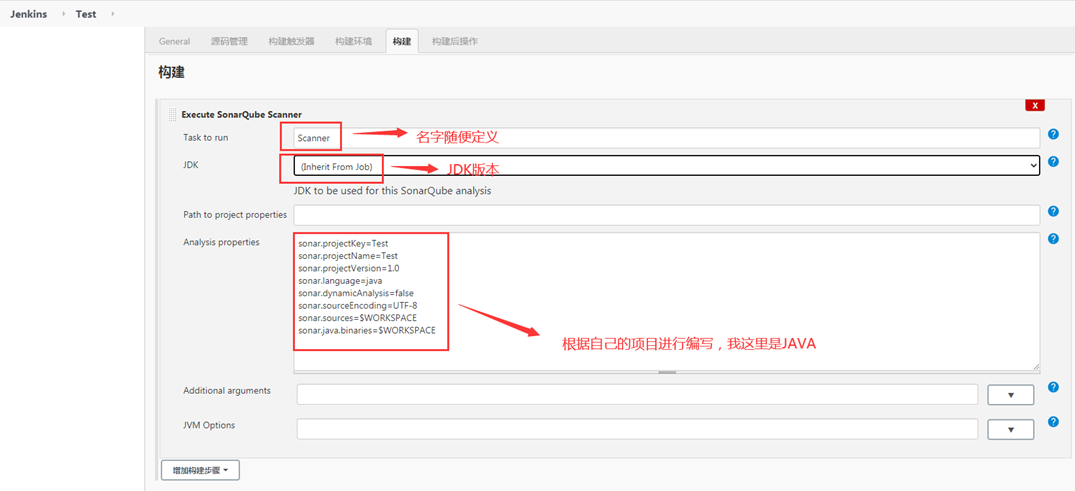Open help for Task to run field
The width and height of the screenshot is (1075, 491).
pyautogui.click(x=1054, y=134)
